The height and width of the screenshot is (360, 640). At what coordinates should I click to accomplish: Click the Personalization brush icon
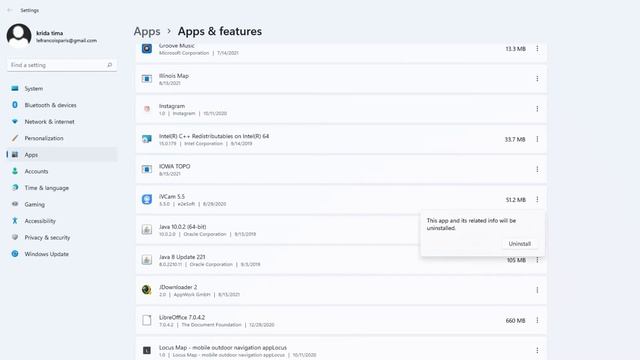click(x=15, y=138)
